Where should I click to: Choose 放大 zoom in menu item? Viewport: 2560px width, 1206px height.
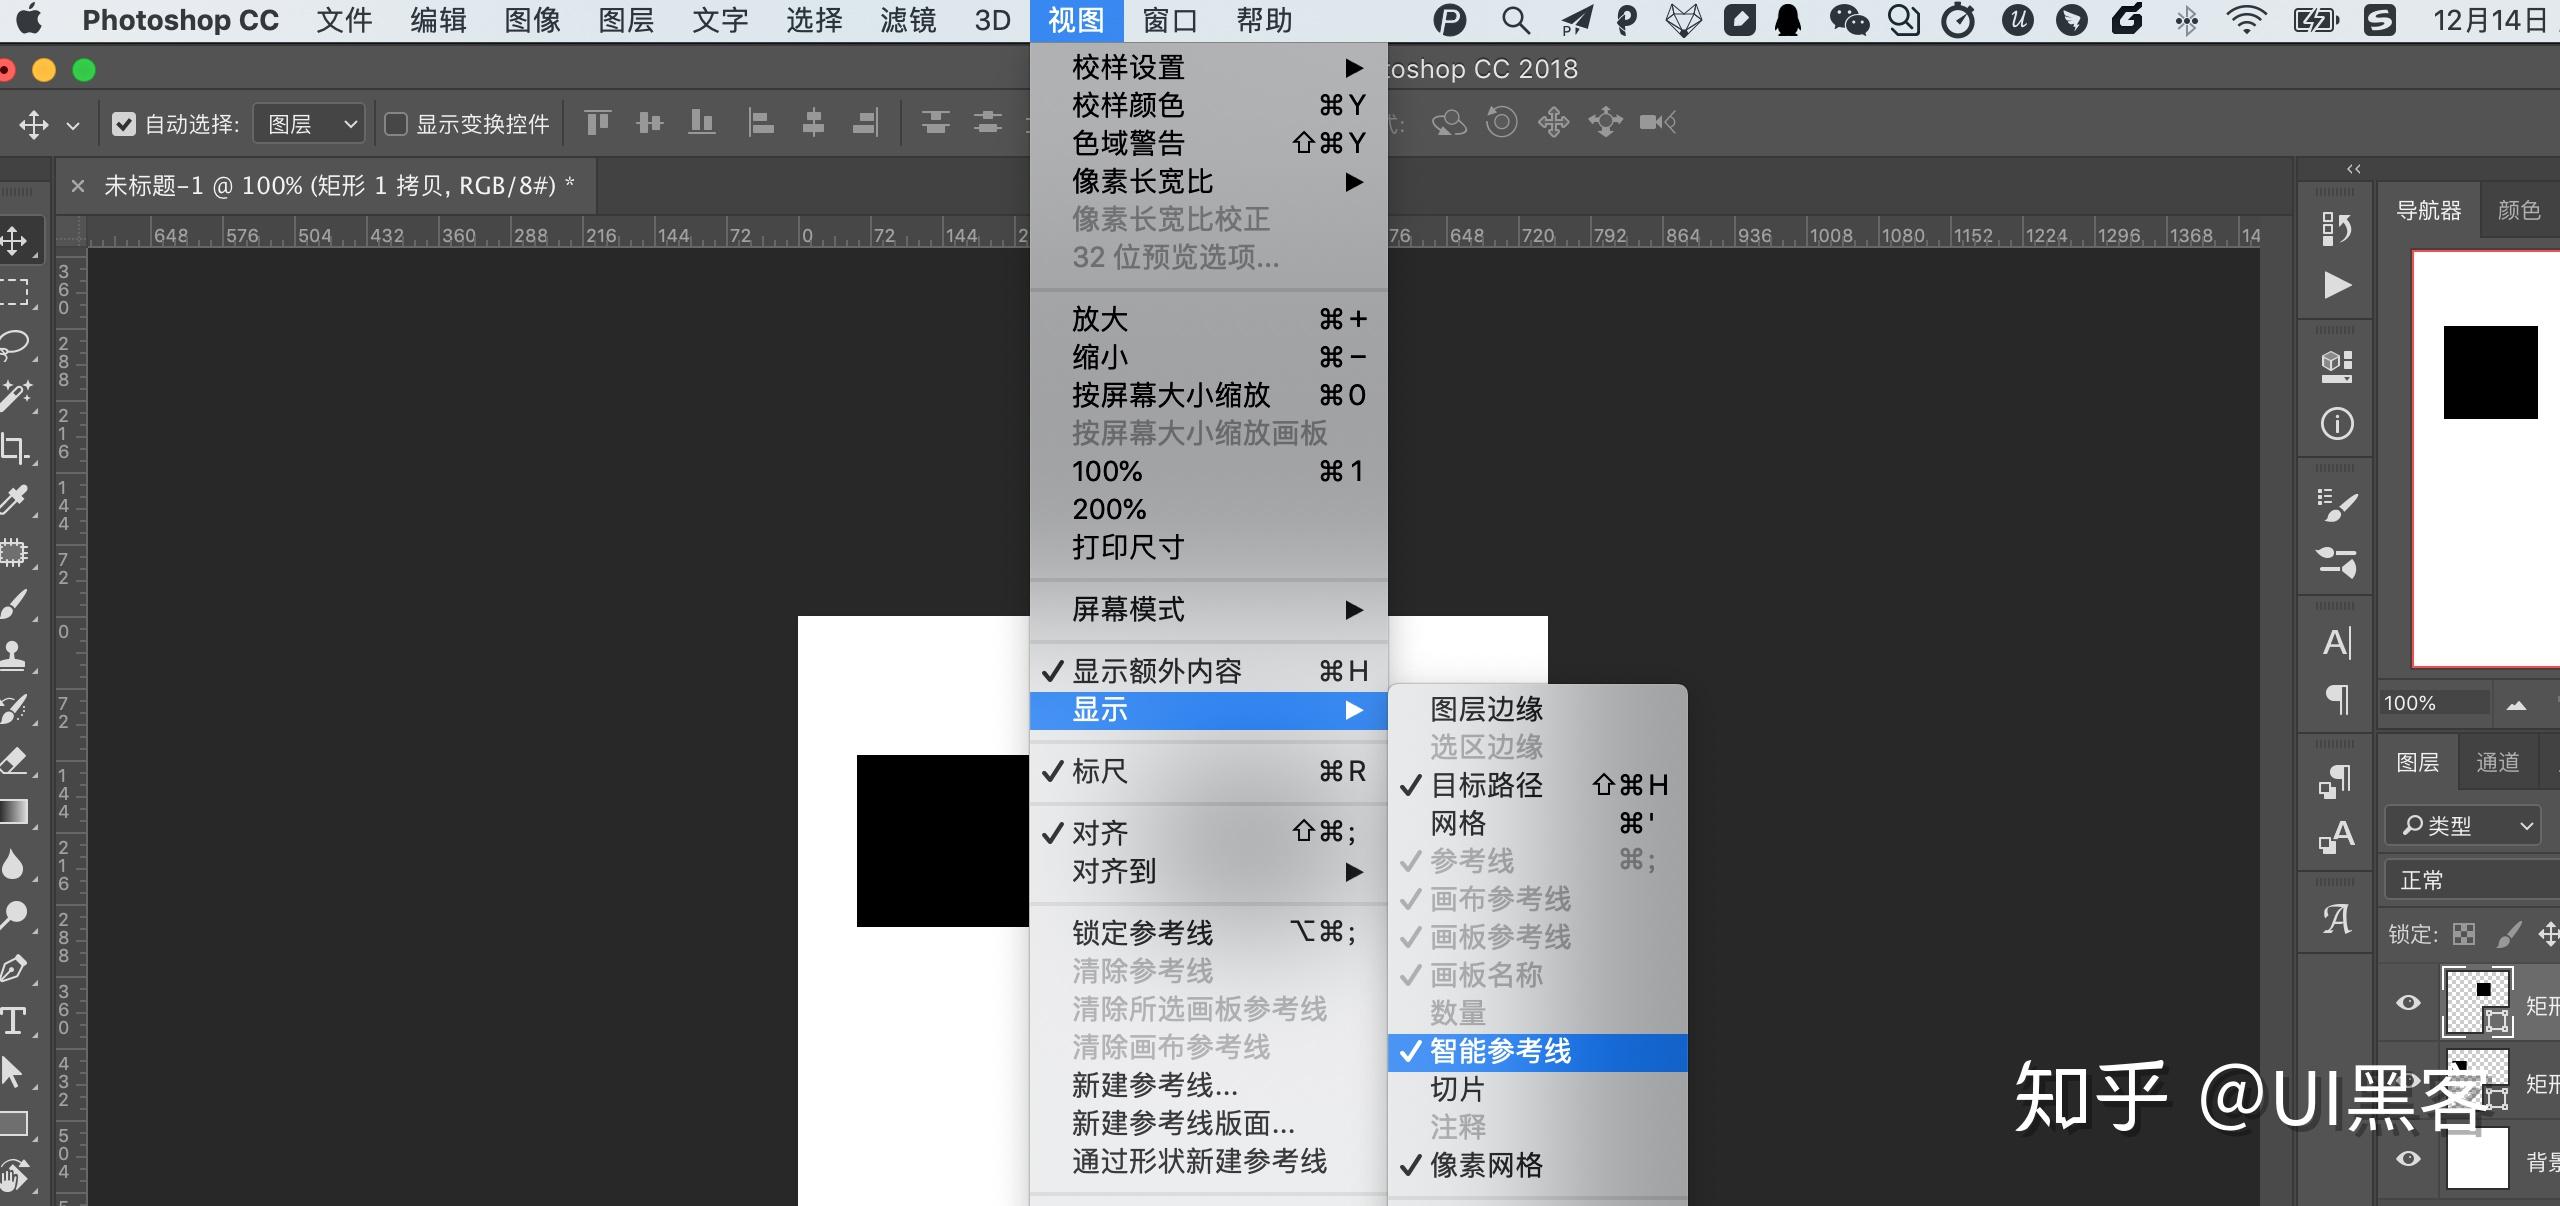coord(1209,319)
